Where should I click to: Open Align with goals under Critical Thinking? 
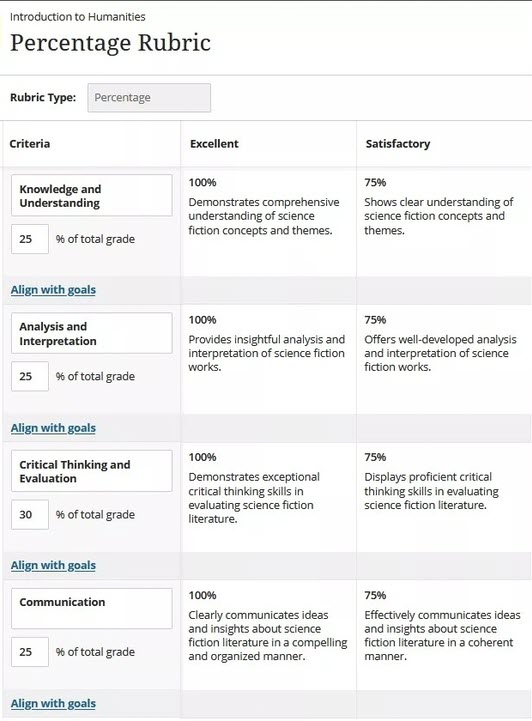[x=53, y=565]
